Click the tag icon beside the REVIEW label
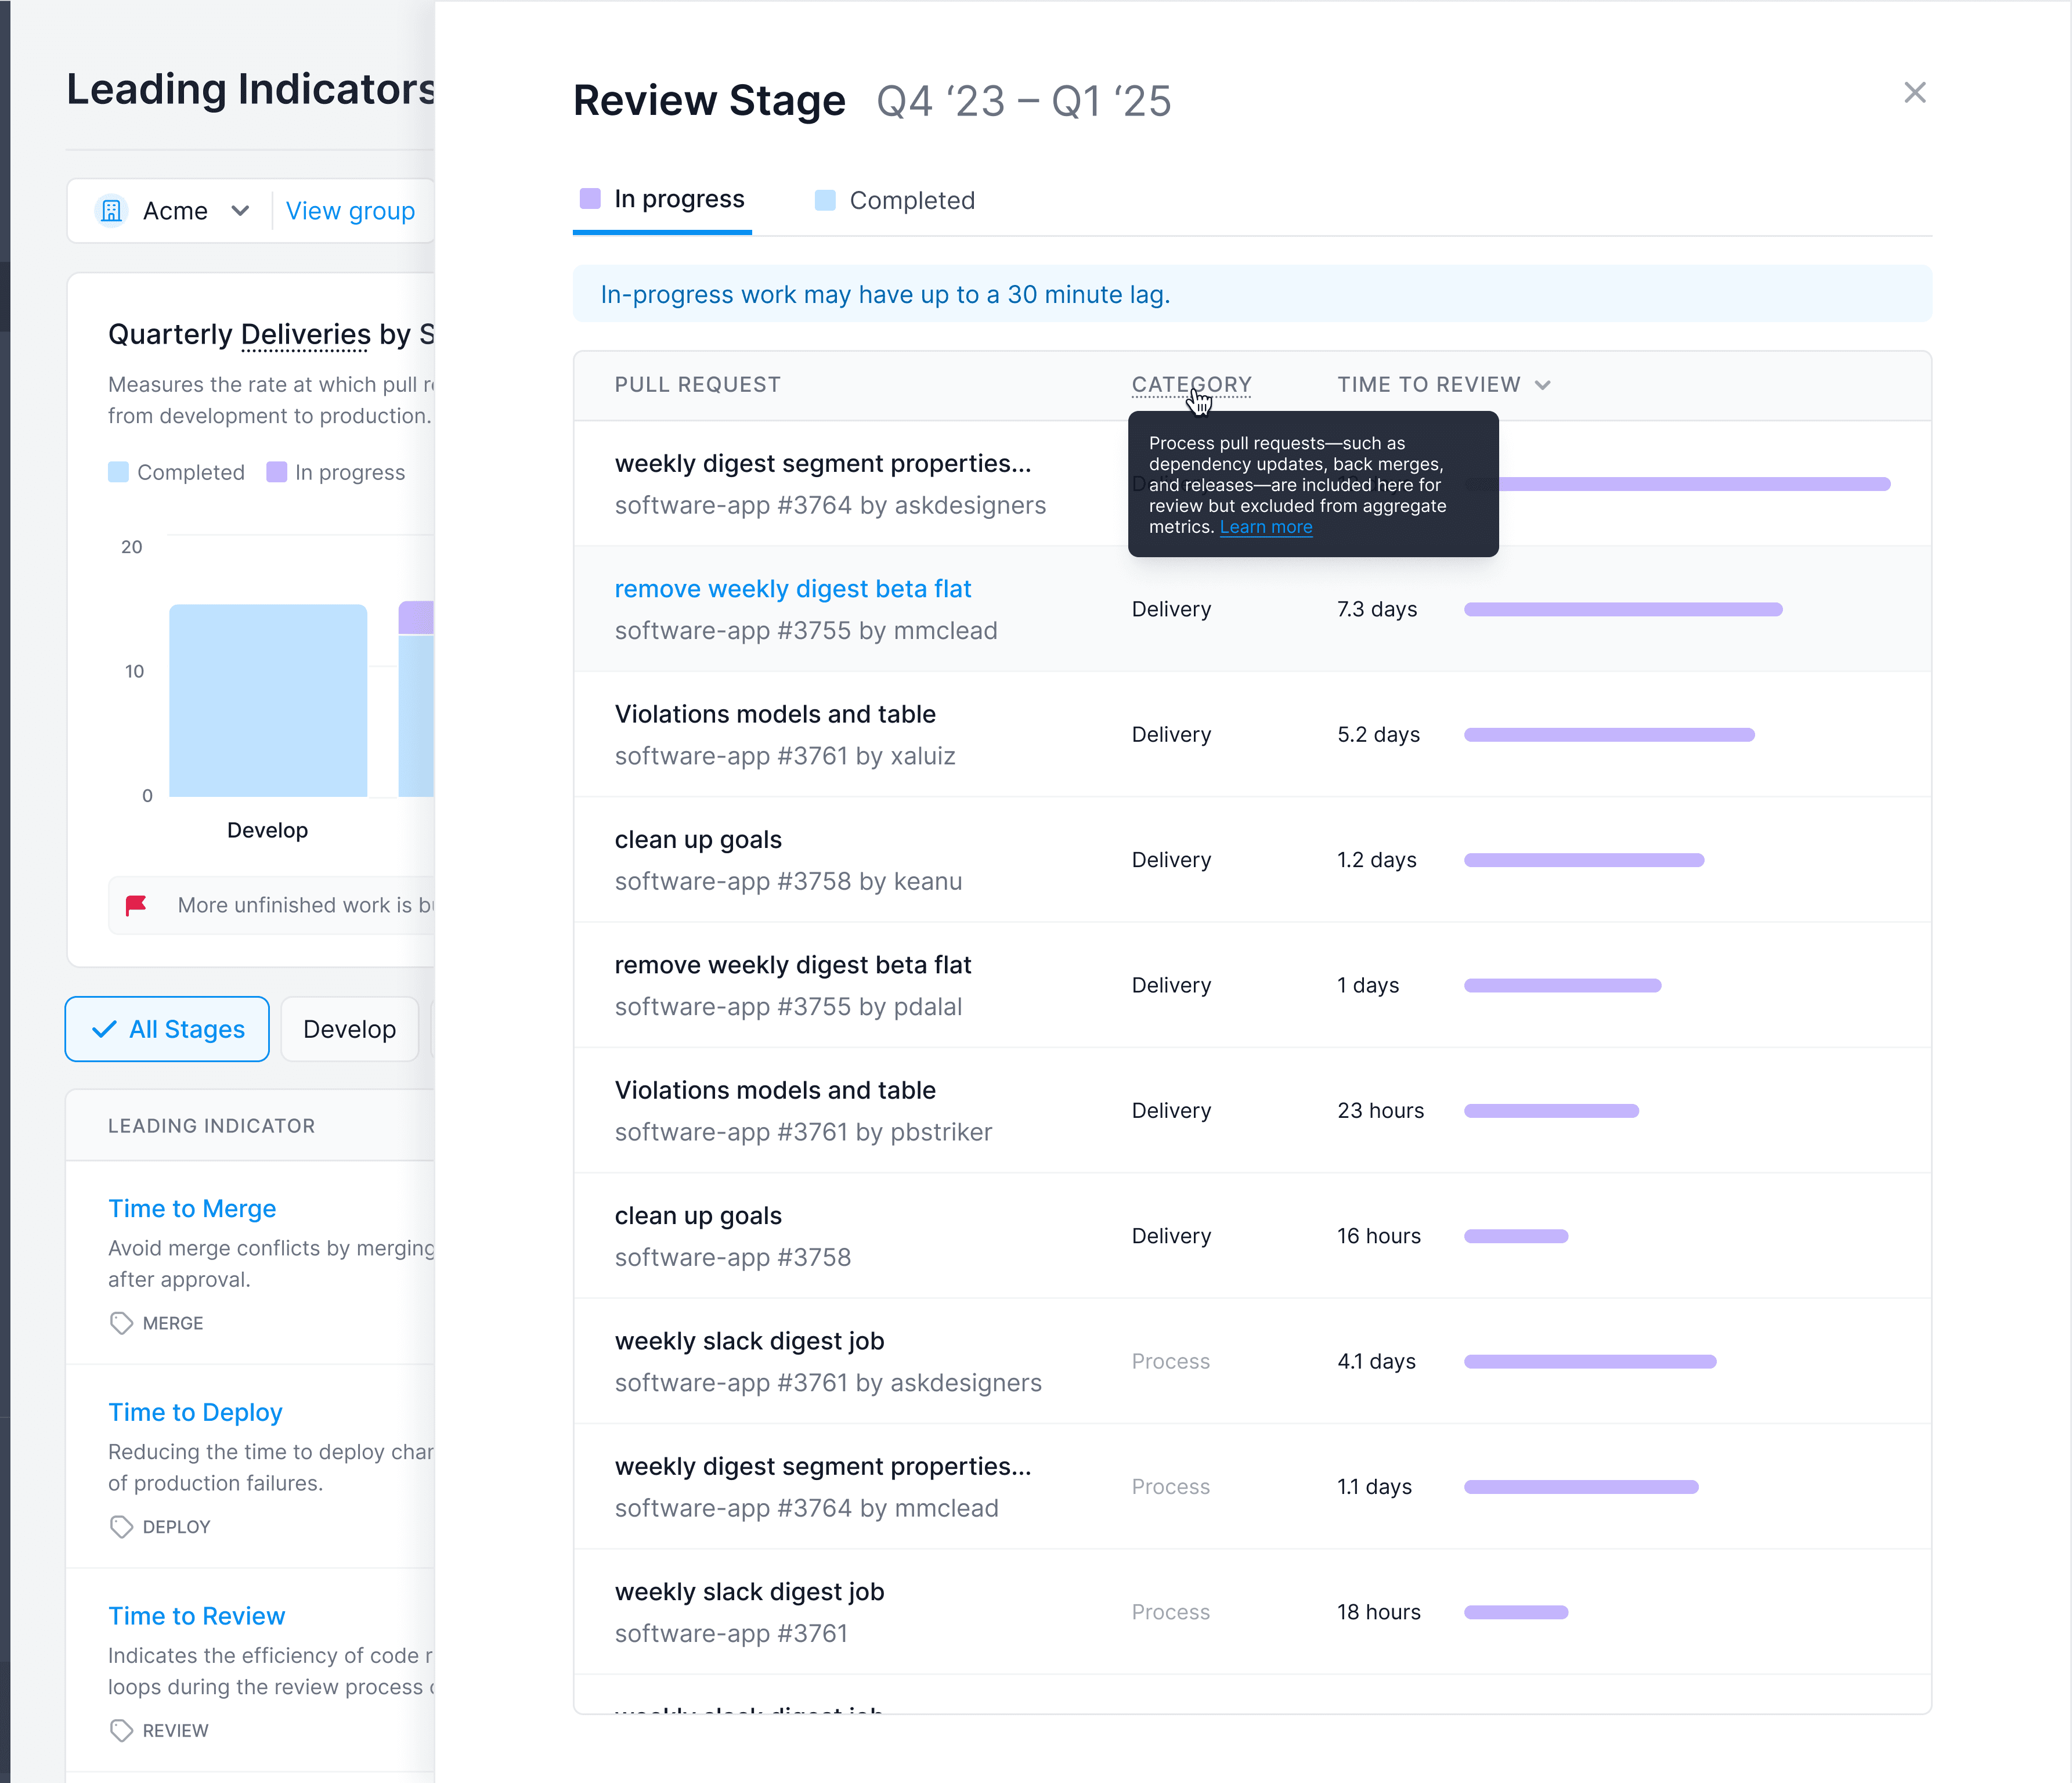The image size is (2072, 1783). [122, 1730]
